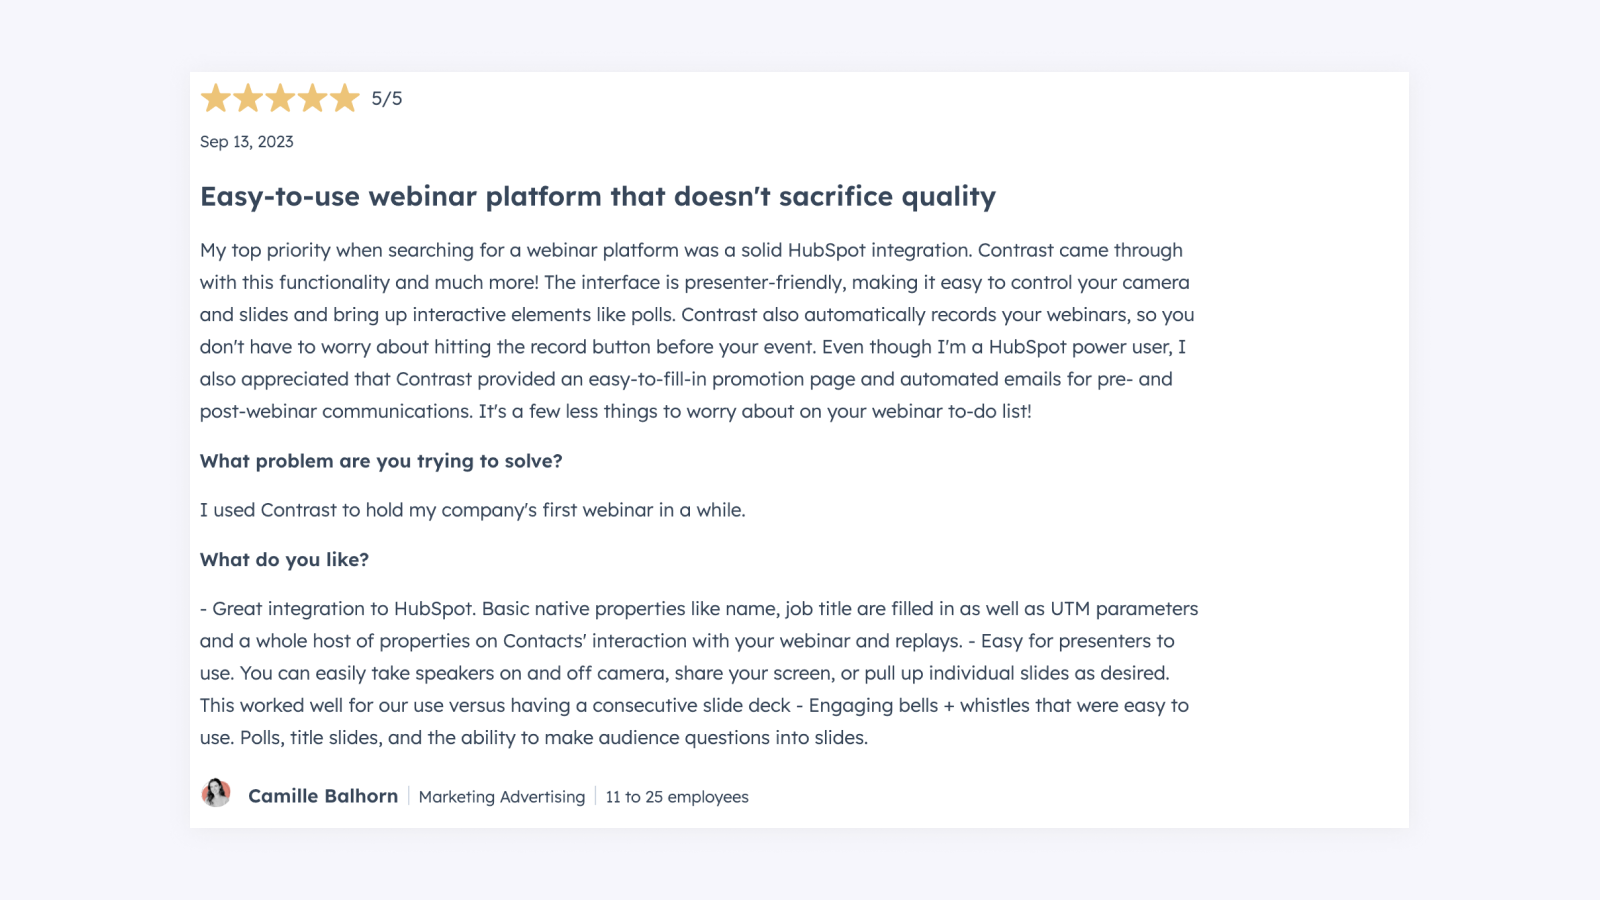
Task: Click the answer 'I used Contrast to hold'
Action: 473,510
